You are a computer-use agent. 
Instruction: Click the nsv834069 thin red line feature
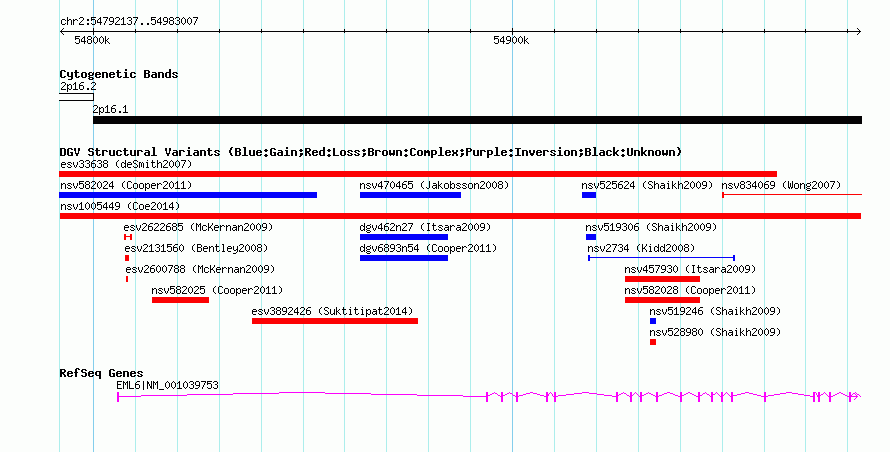792,195
